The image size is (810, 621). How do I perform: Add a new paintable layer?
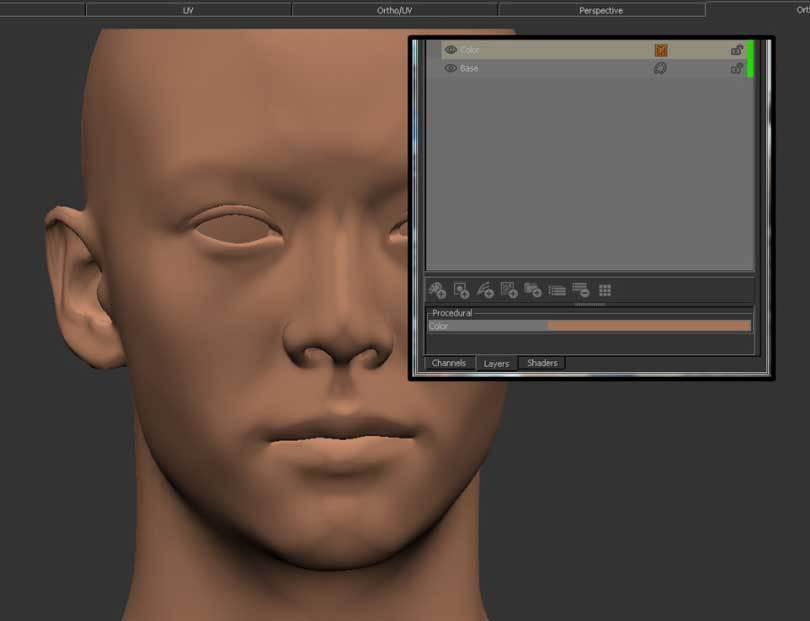tap(437, 290)
